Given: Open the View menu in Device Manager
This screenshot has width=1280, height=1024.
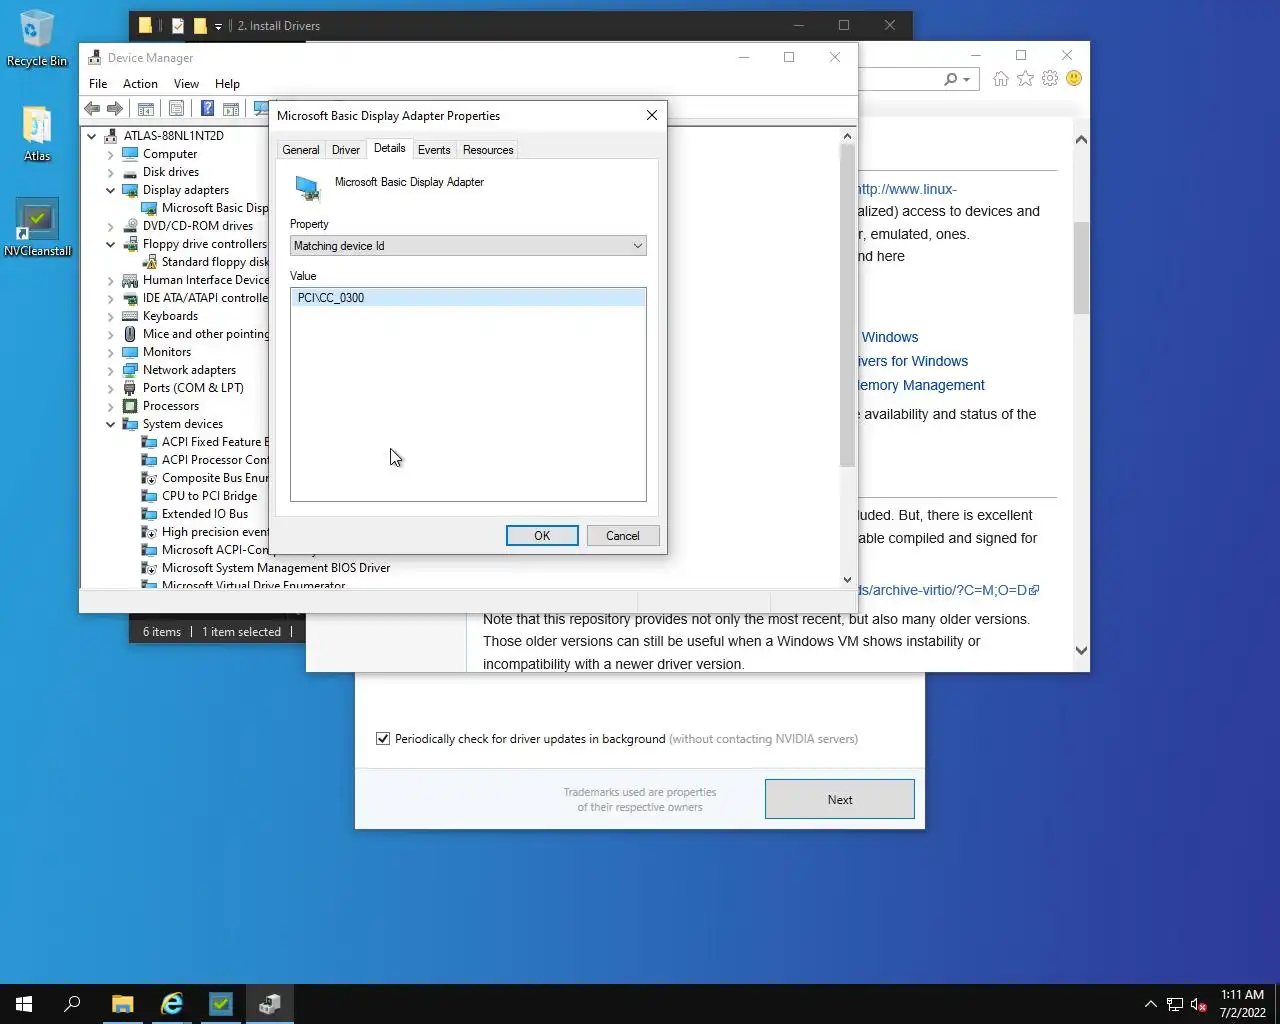Looking at the screenshot, I should coord(186,84).
